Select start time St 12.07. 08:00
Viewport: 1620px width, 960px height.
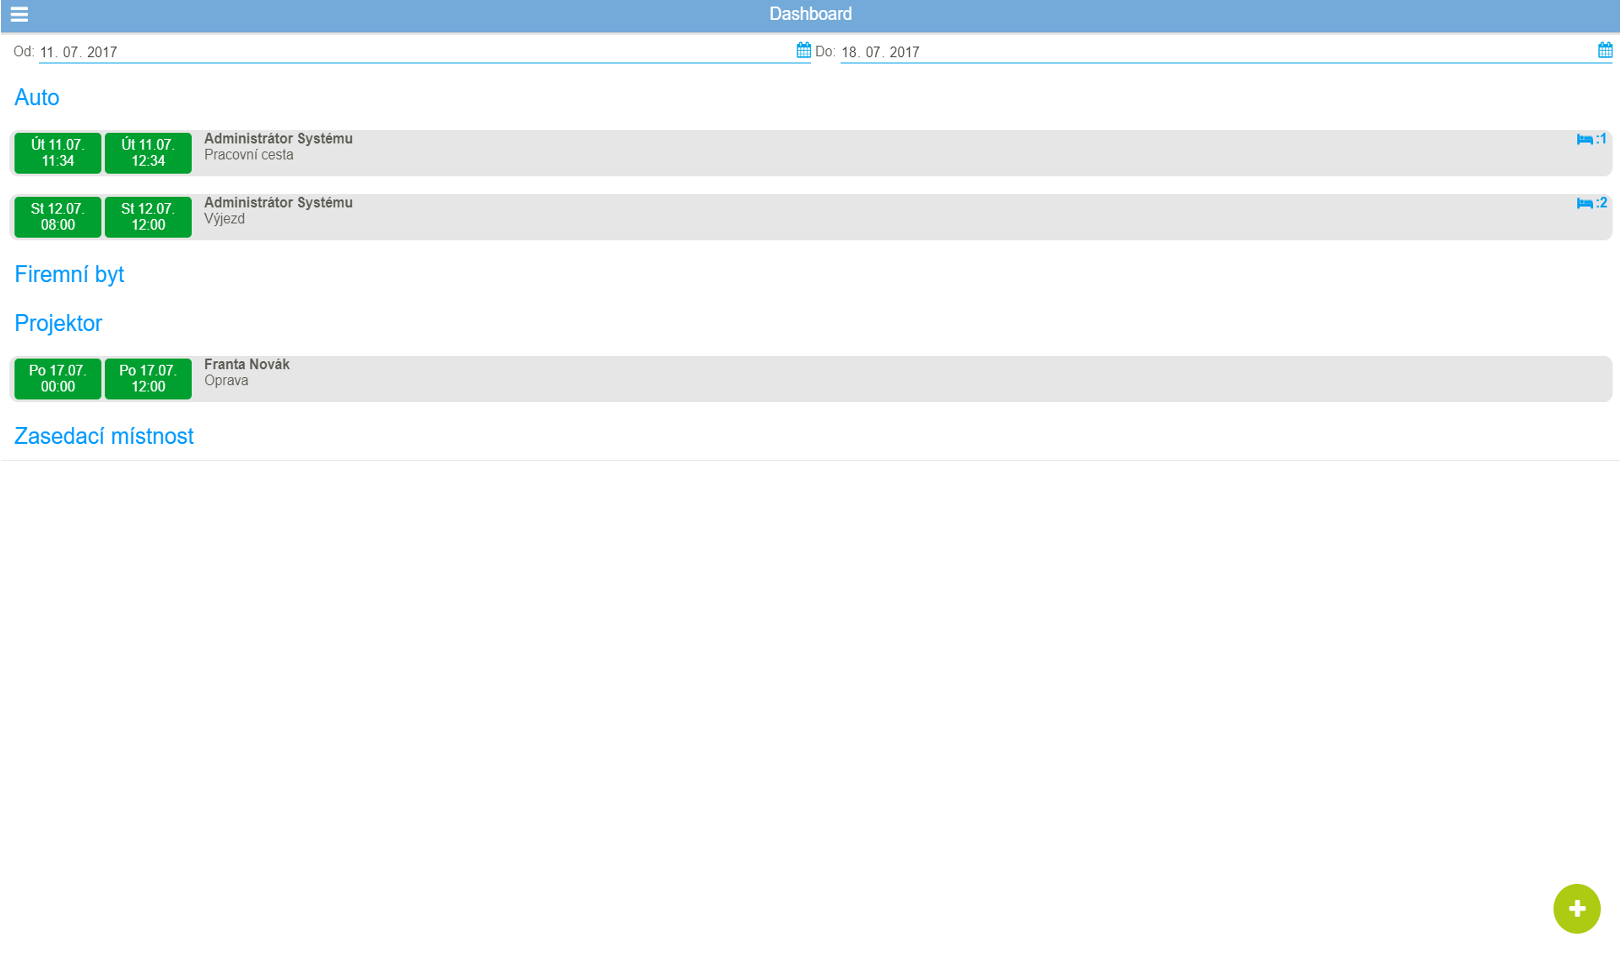[58, 217]
